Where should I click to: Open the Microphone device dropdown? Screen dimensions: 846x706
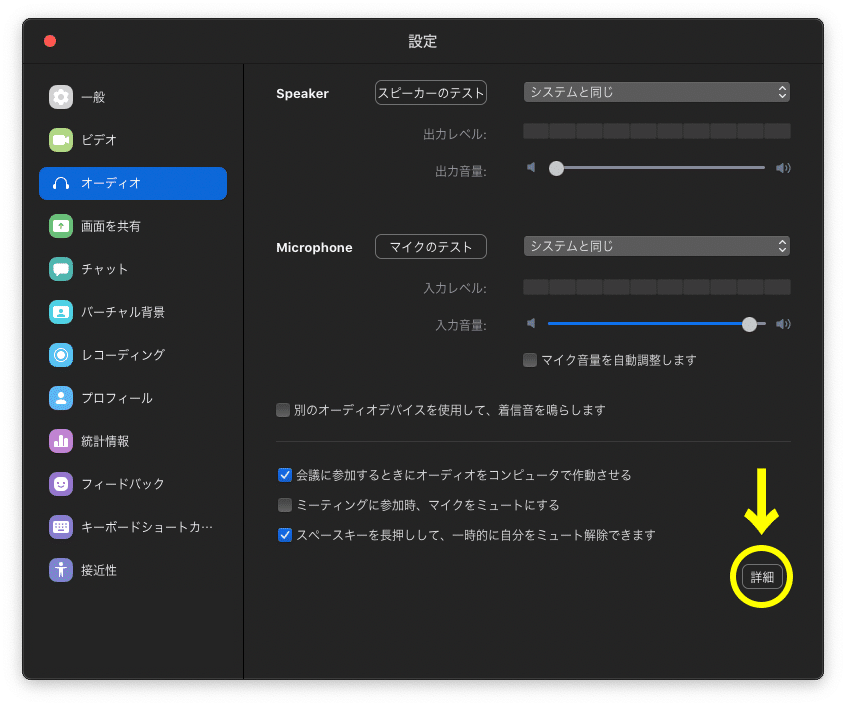tap(656, 246)
